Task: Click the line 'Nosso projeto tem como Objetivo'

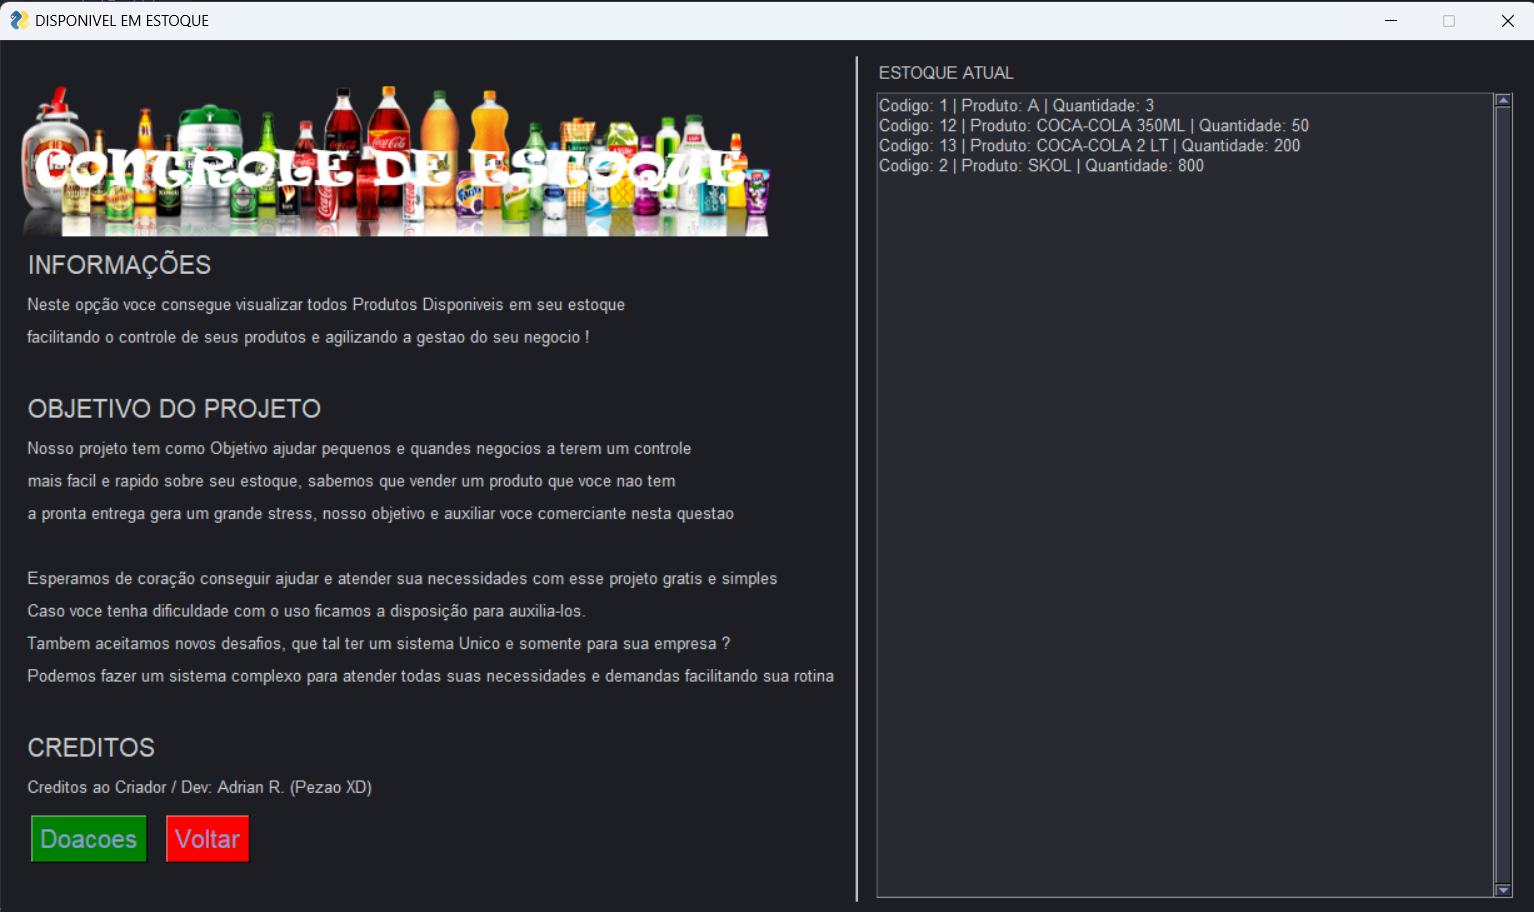Action: pos(359,449)
